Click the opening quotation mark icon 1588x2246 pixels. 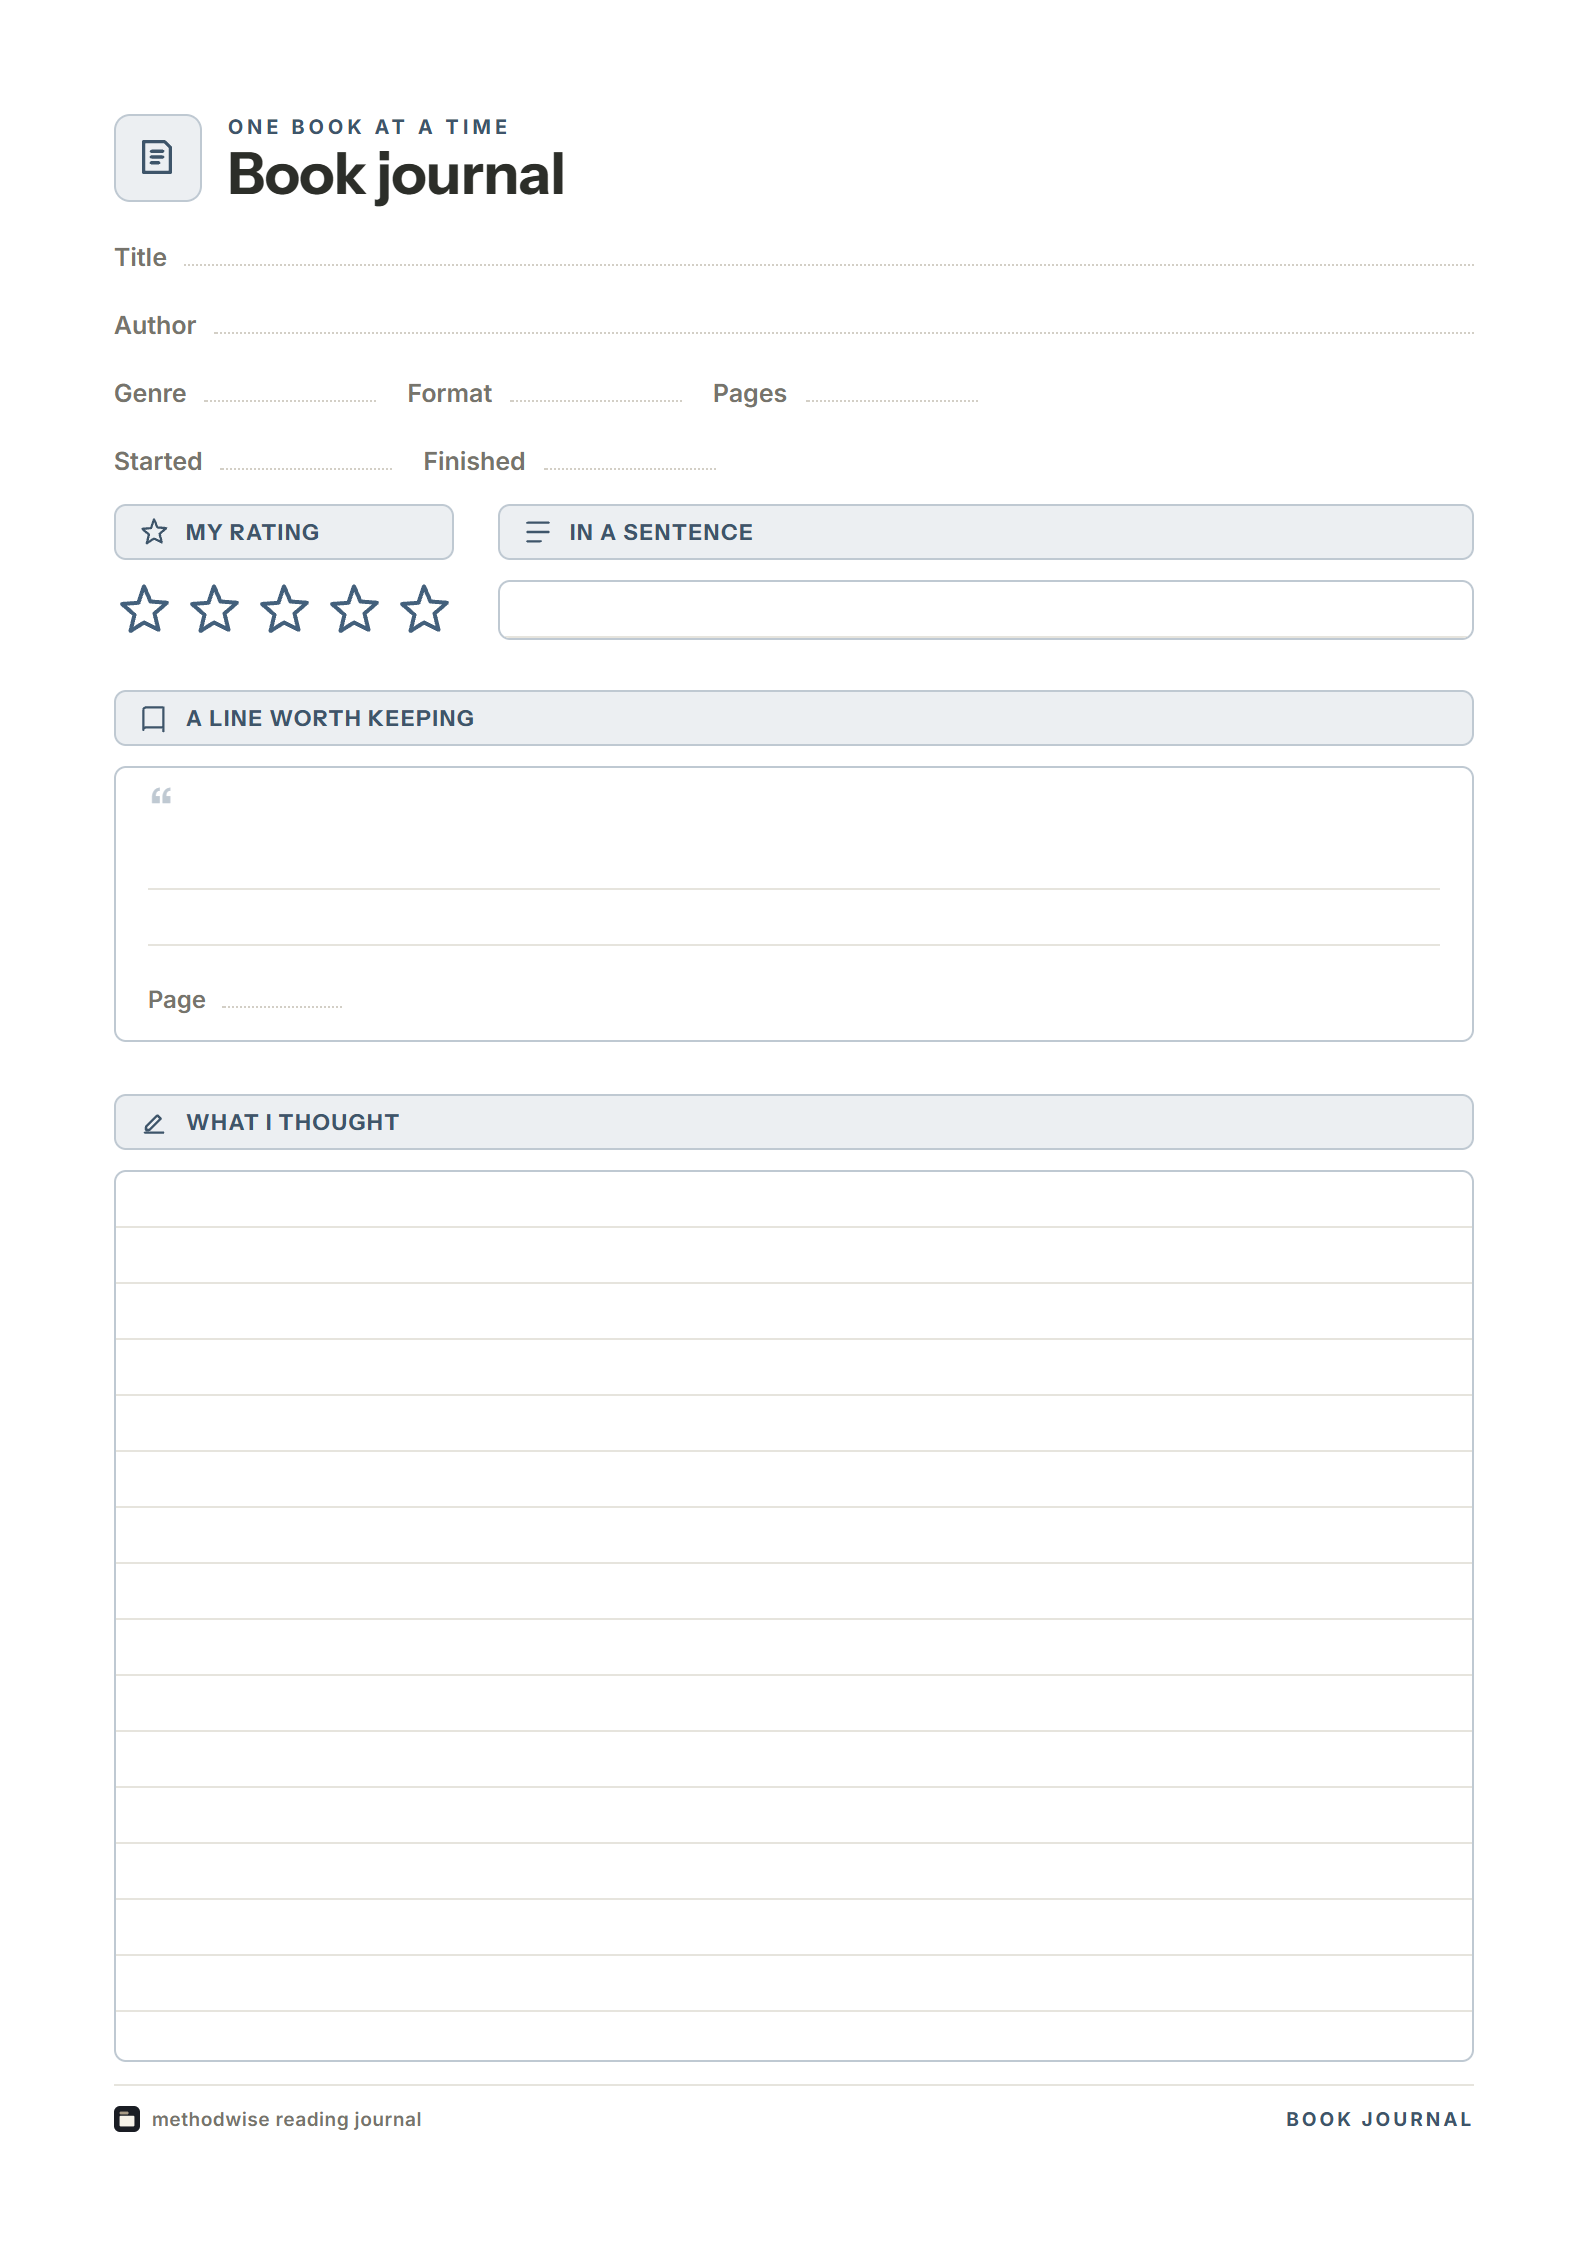click(x=161, y=796)
